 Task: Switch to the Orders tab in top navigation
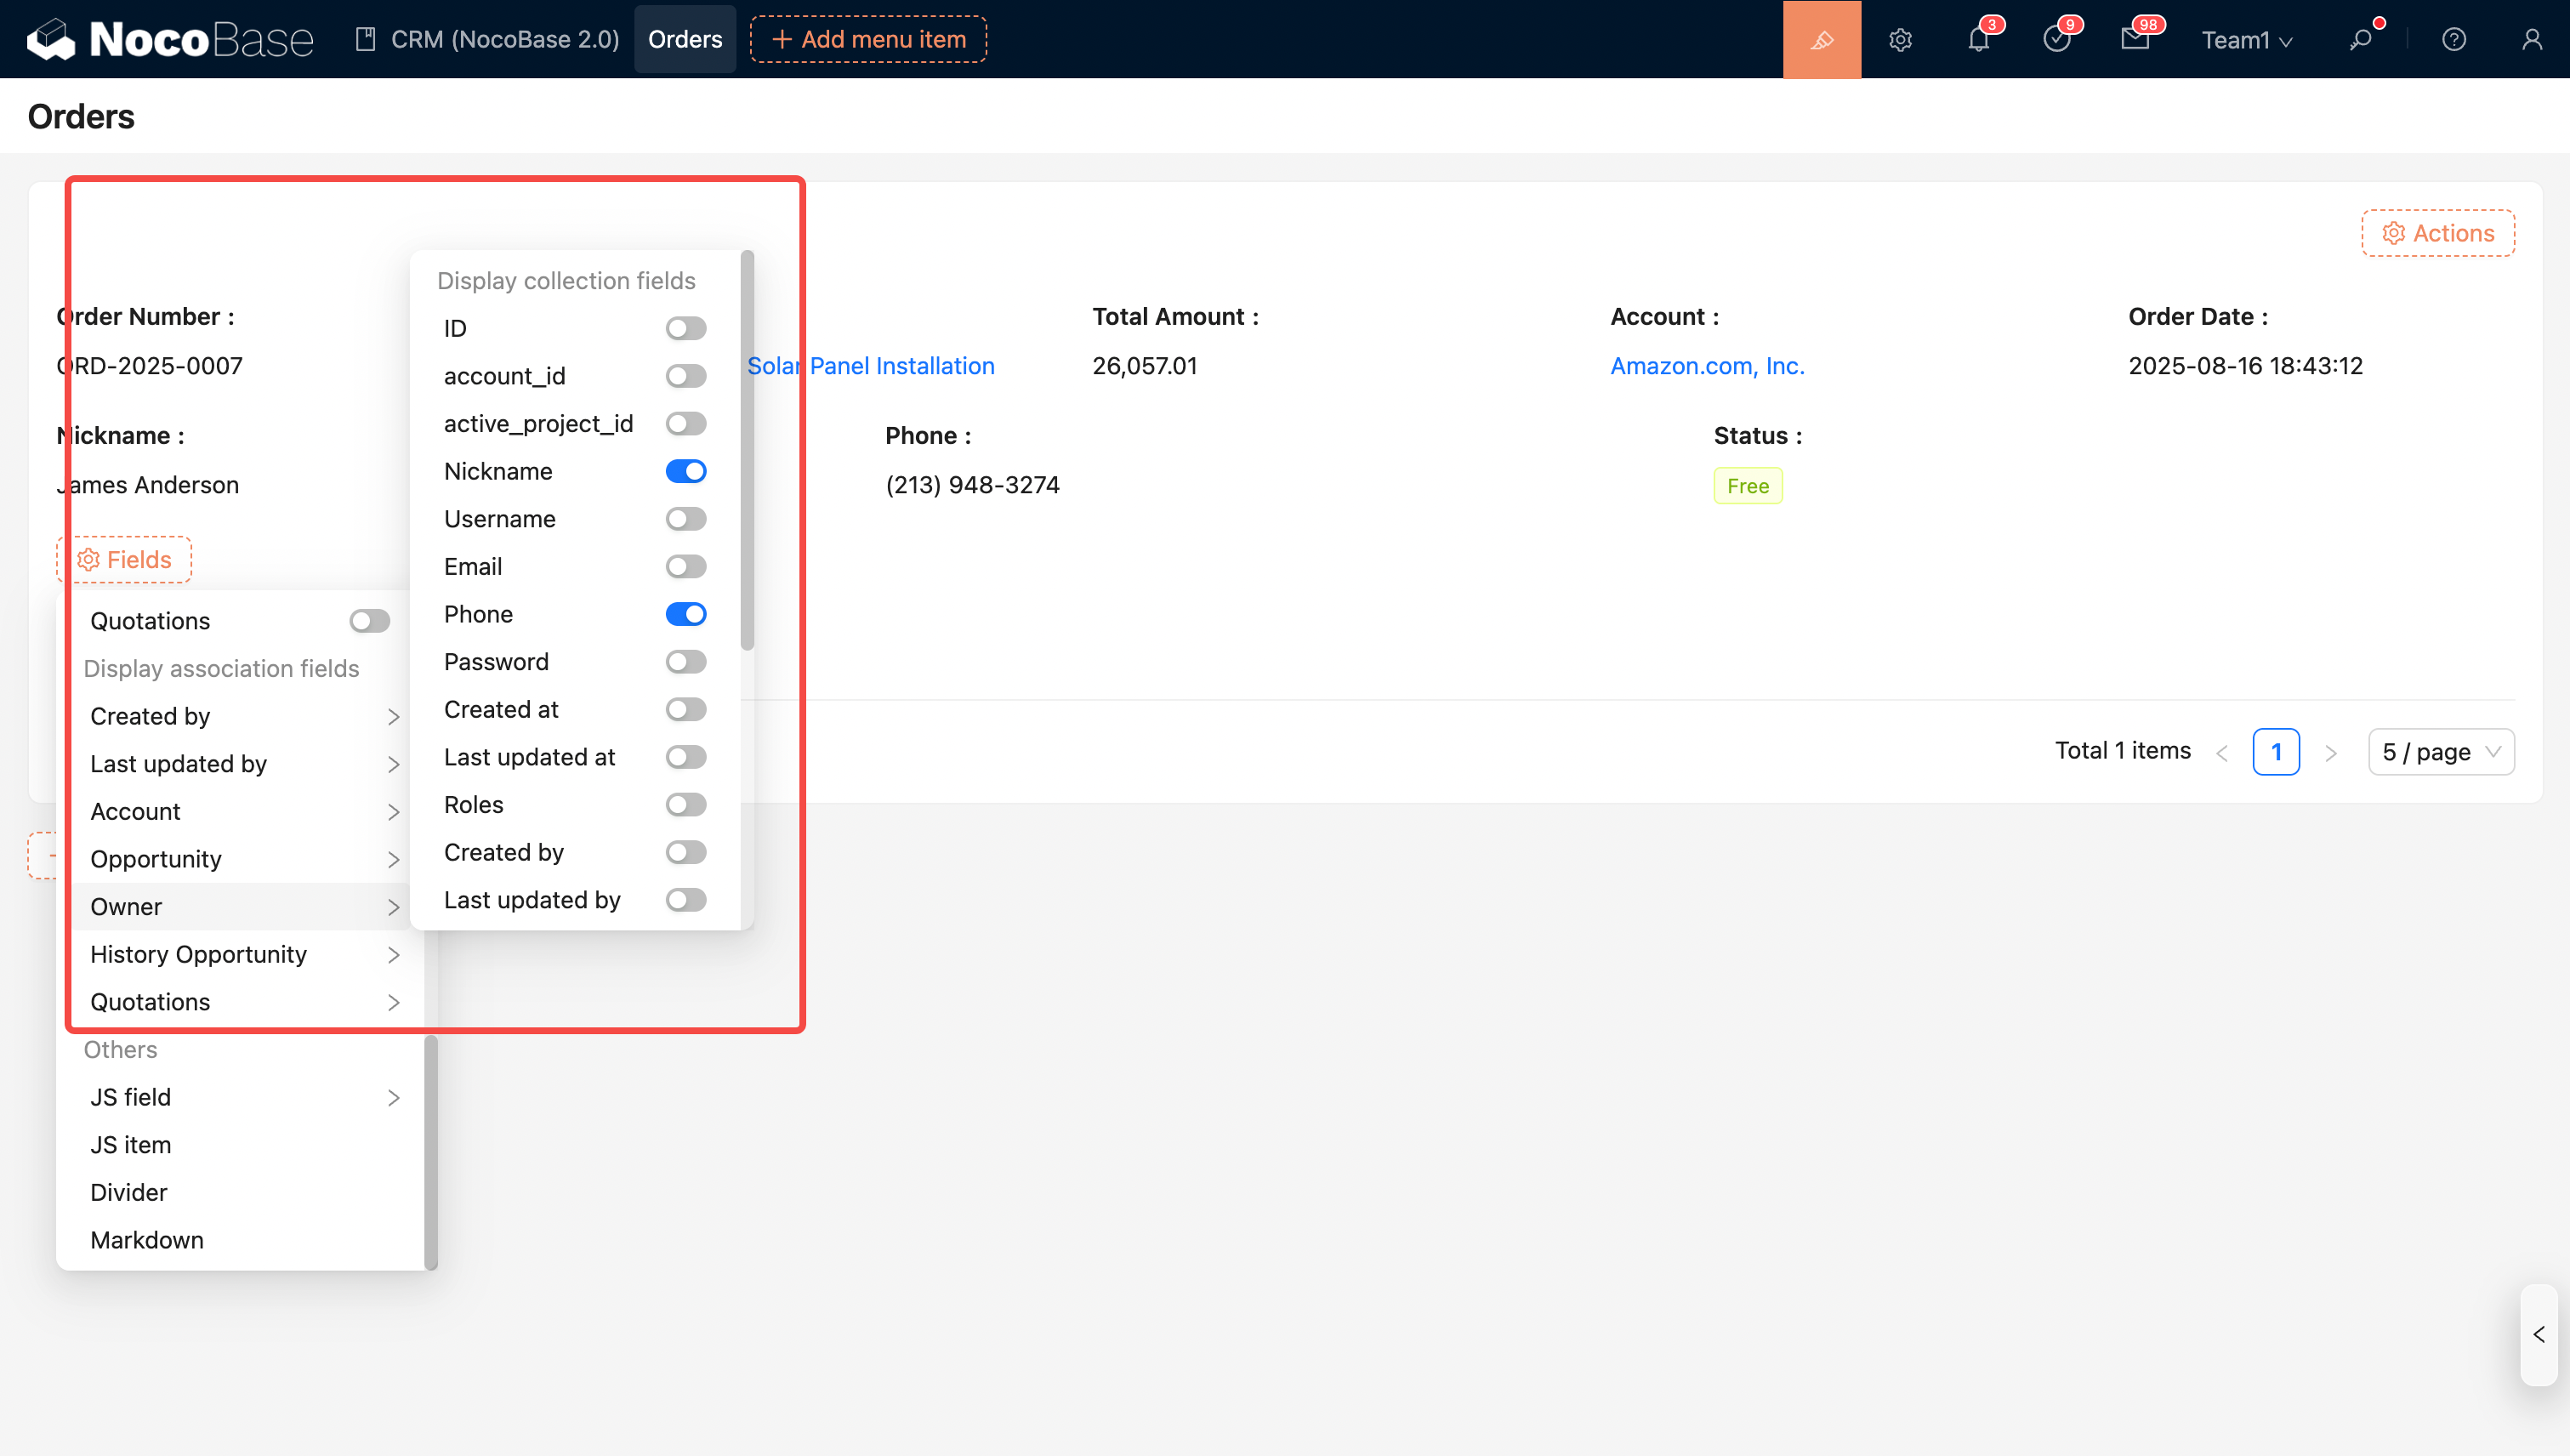[x=685, y=40]
